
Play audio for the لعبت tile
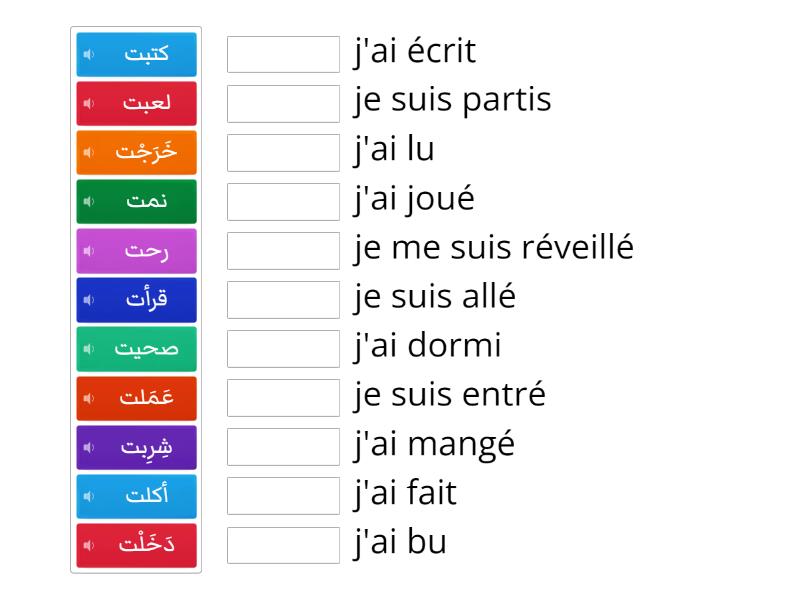click(89, 103)
